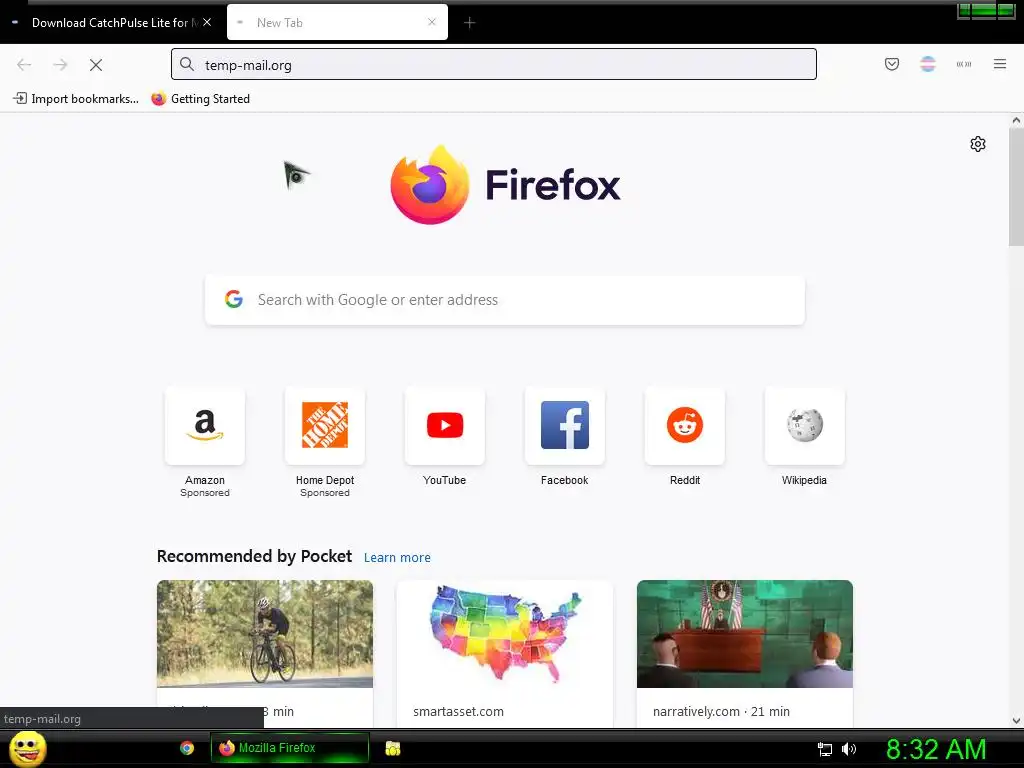Click the narratively.com · 21 min text
Image resolution: width=1024 pixels, height=768 pixels.
[x=721, y=711]
